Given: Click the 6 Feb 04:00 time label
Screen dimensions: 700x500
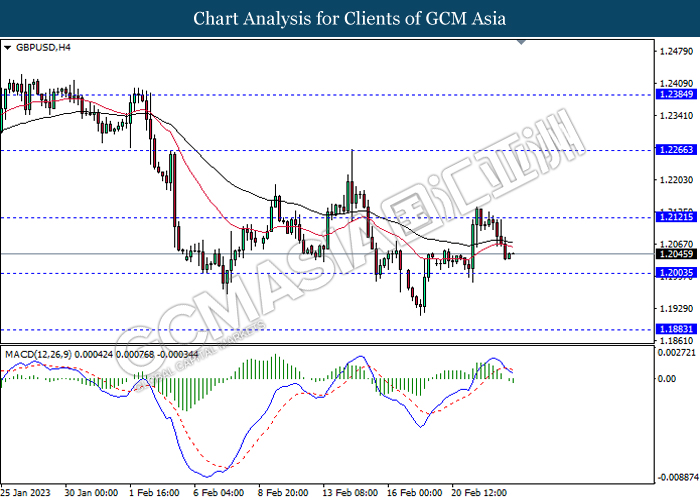Looking at the screenshot, I should coord(219,492).
